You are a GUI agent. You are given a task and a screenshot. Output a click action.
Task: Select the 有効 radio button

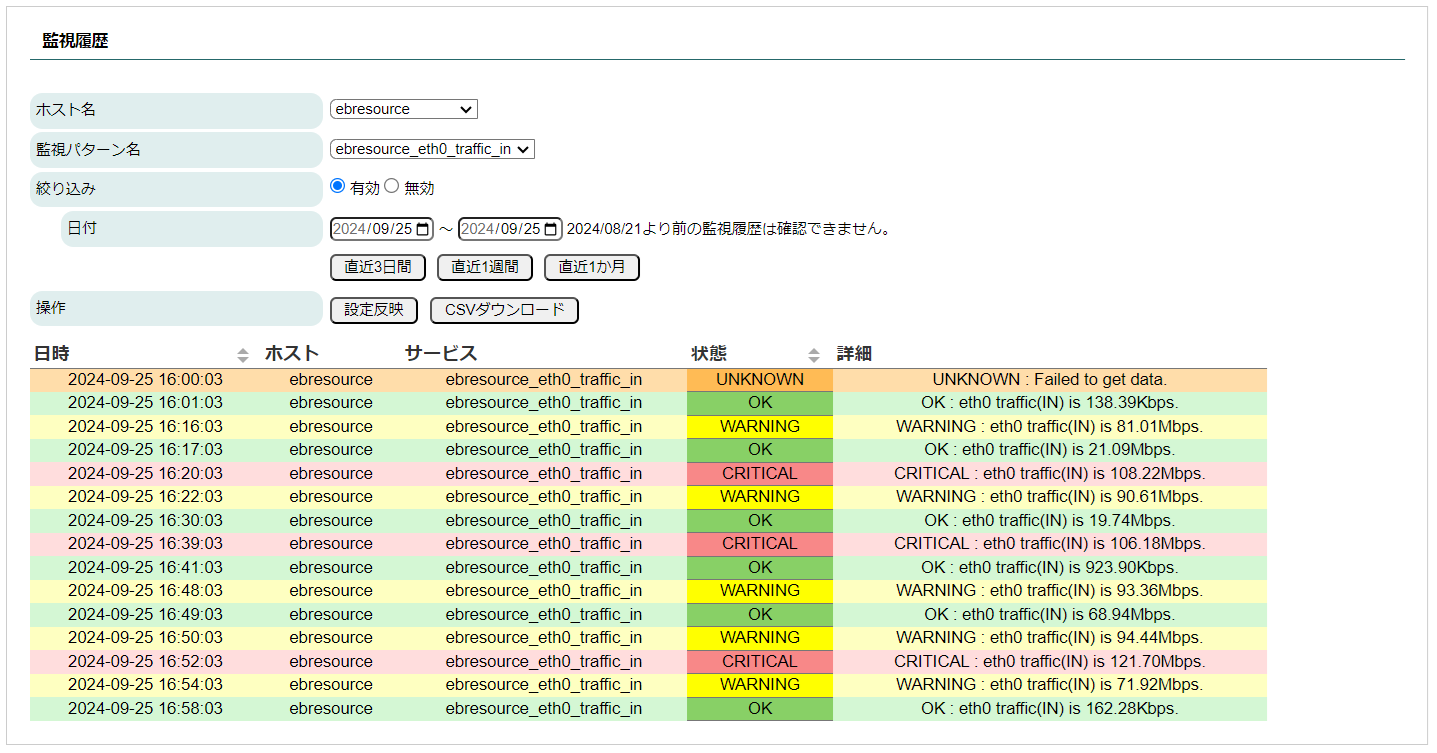(x=337, y=186)
